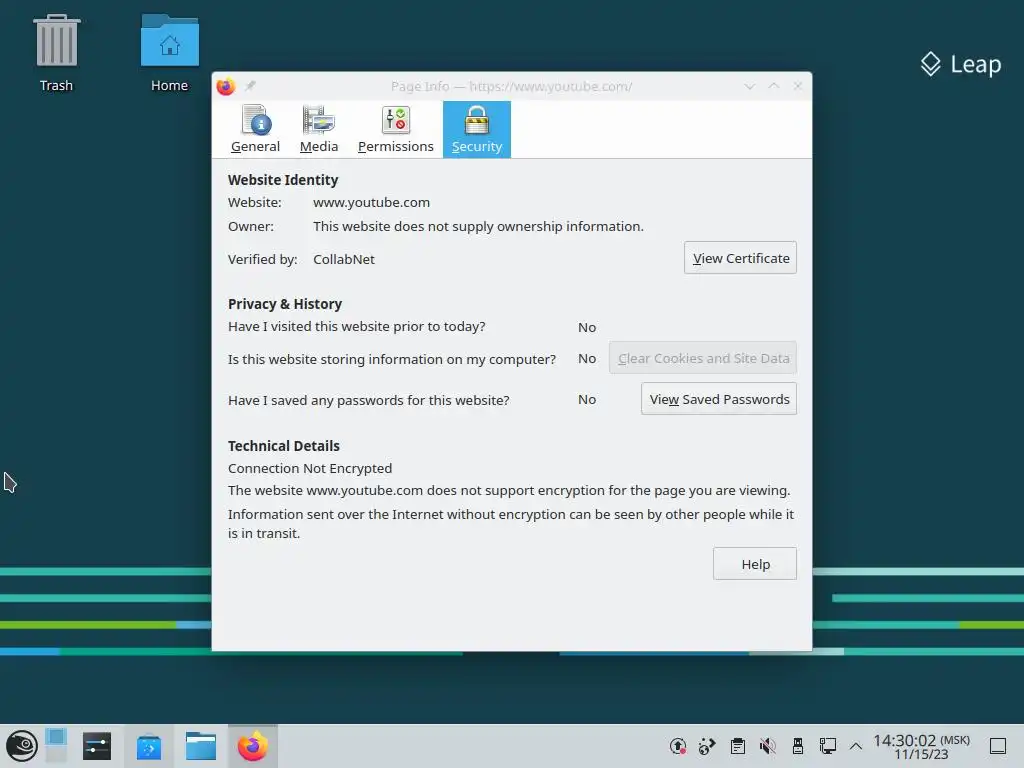The height and width of the screenshot is (768, 1024).
Task: Select the Security tab
Action: (x=477, y=129)
